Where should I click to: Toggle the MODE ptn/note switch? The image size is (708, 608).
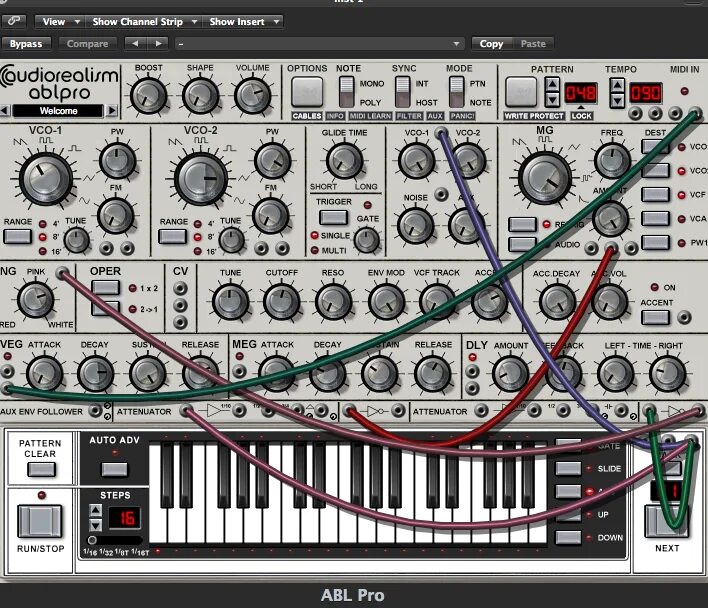[x=456, y=92]
